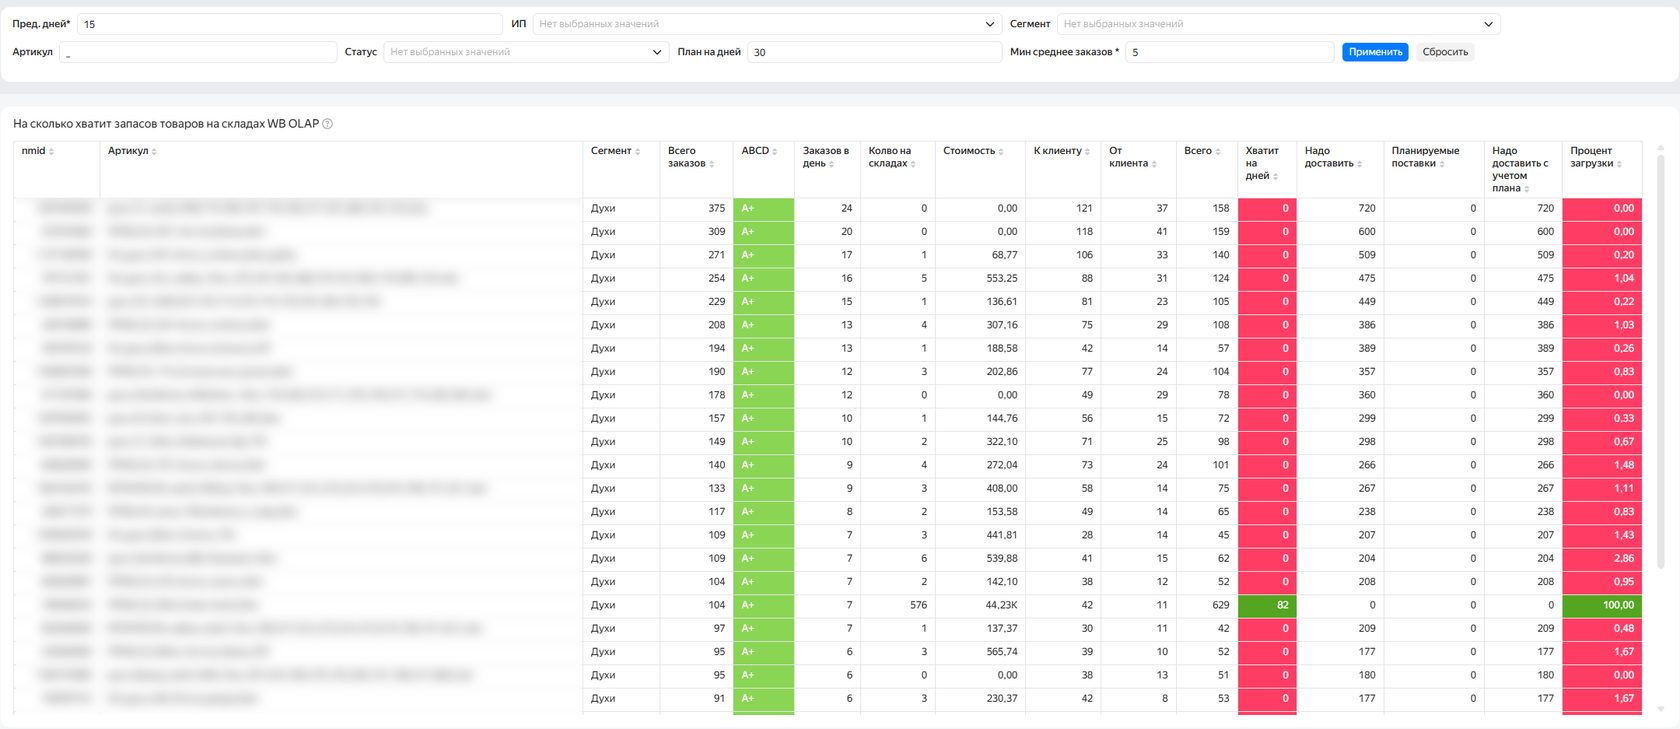This screenshot has height=729, width=1680.
Task: Sort by the Всего column beside От клиента
Action: [x=1218, y=152]
